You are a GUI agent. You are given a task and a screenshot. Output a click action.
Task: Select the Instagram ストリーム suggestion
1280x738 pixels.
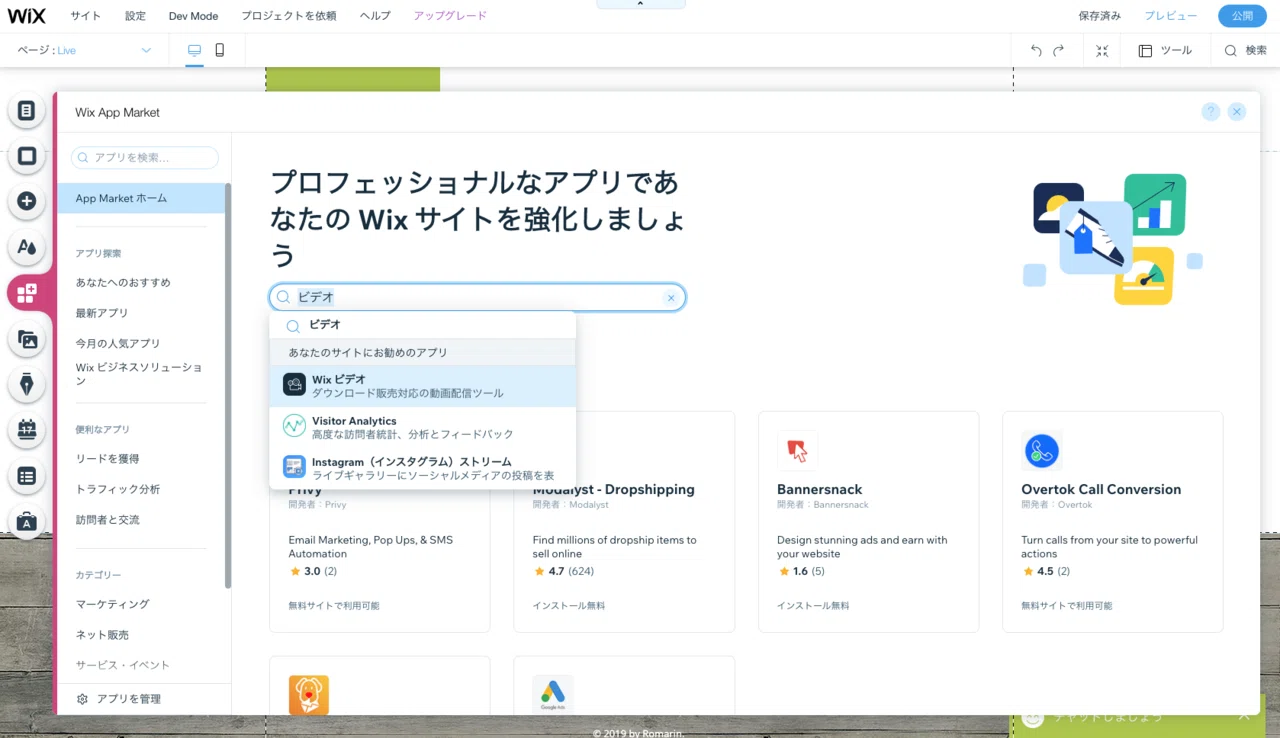click(x=423, y=468)
